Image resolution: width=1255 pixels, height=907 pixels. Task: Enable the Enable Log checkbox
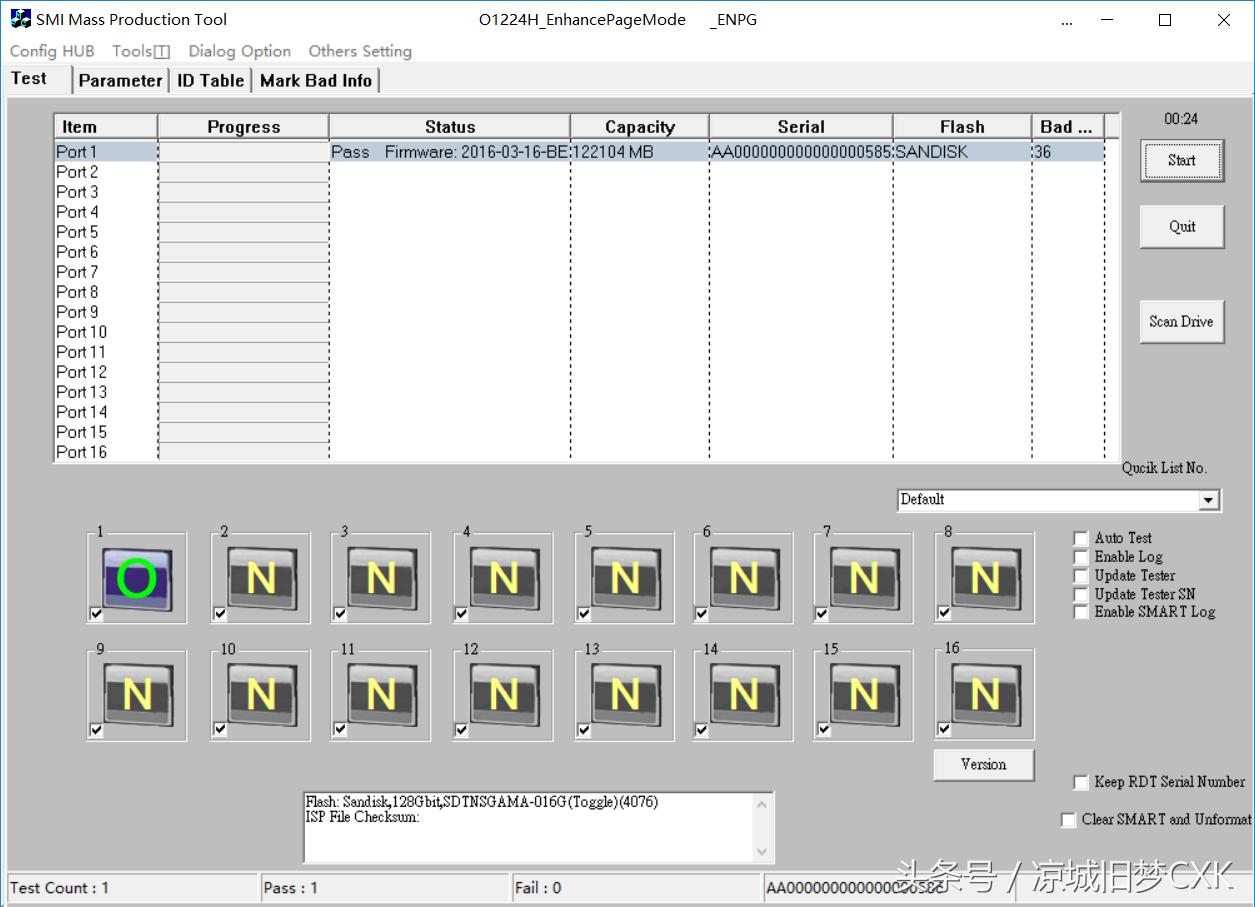[1081, 557]
